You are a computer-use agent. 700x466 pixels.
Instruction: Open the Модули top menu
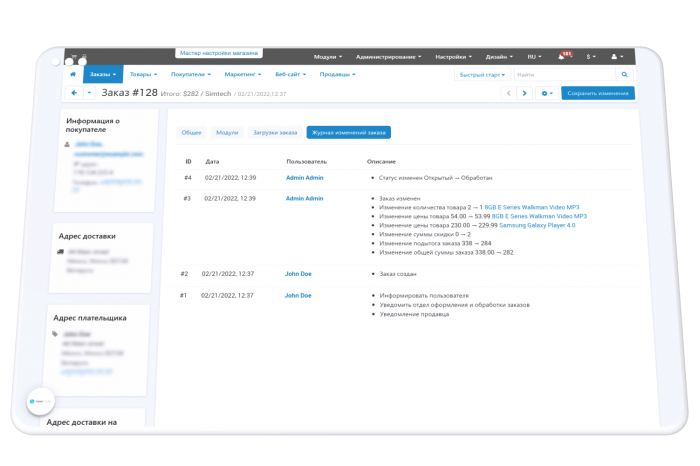click(x=328, y=57)
